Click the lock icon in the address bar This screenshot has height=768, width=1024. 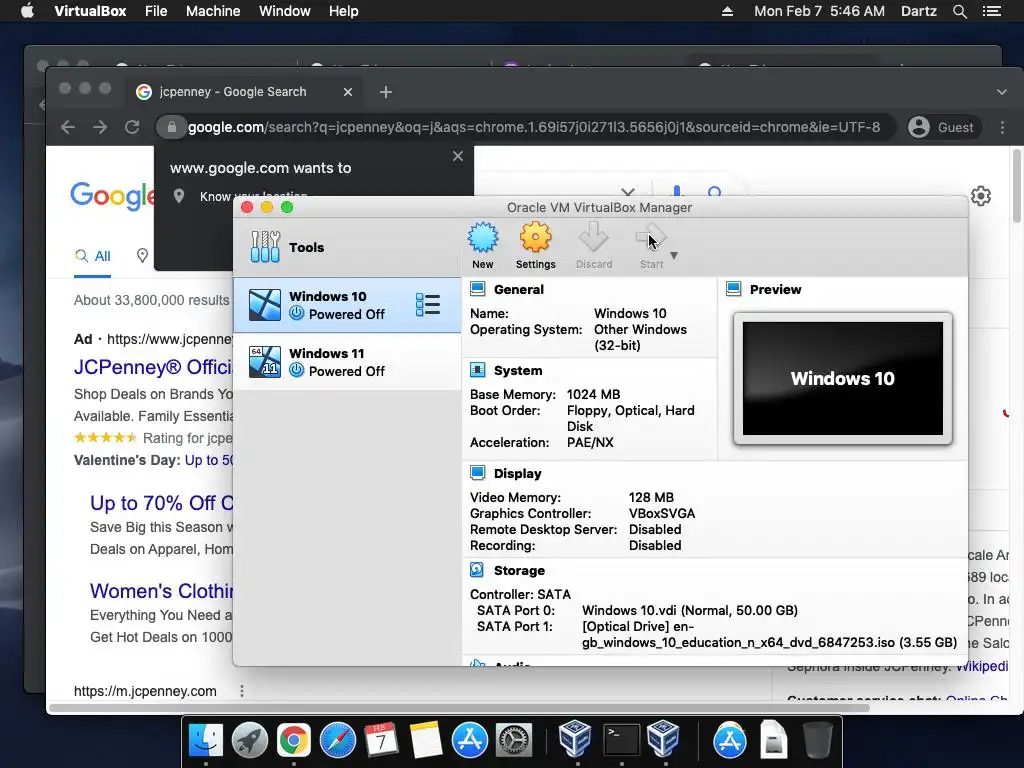(x=172, y=127)
